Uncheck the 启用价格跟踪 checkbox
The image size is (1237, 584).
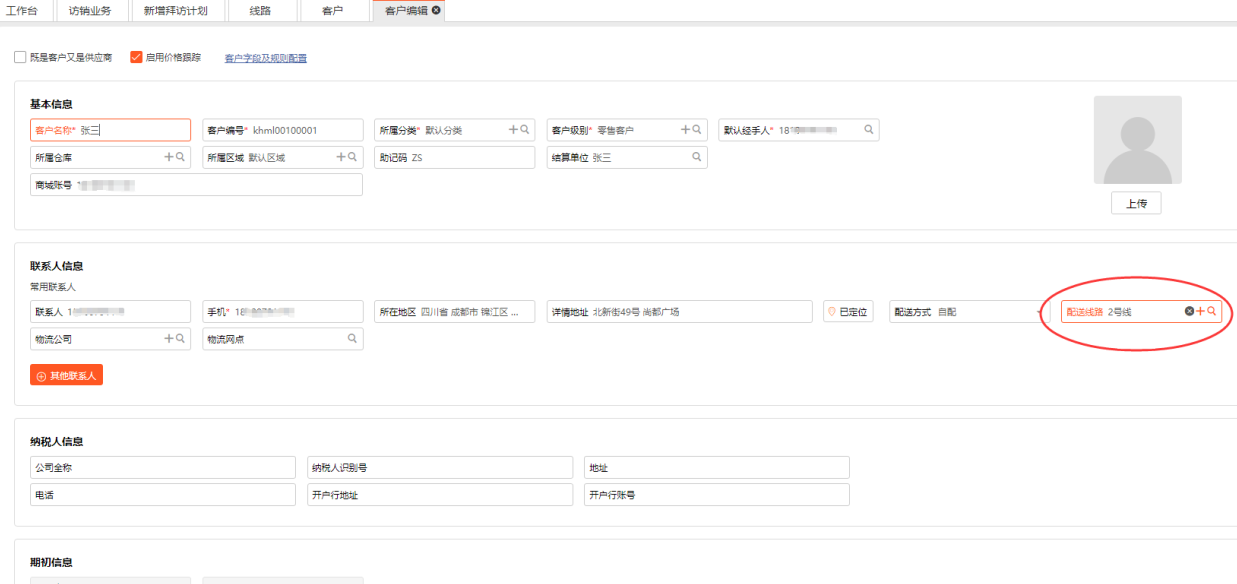[x=136, y=58]
